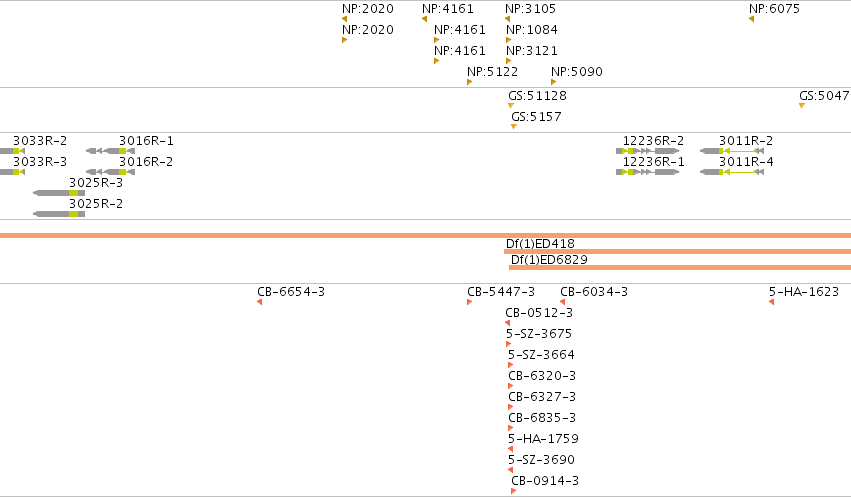Click NP:2020 insertion with left-pointing arrow
The height and width of the screenshot is (497, 851).
click(345, 19)
